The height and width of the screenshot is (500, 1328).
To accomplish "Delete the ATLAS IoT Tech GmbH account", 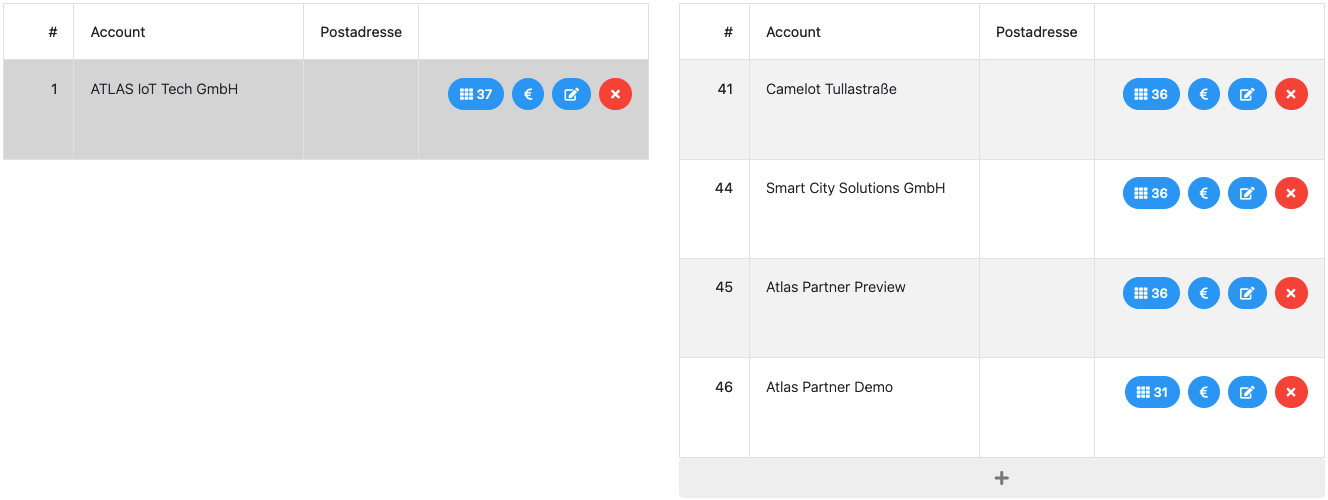I will pos(615,94).
